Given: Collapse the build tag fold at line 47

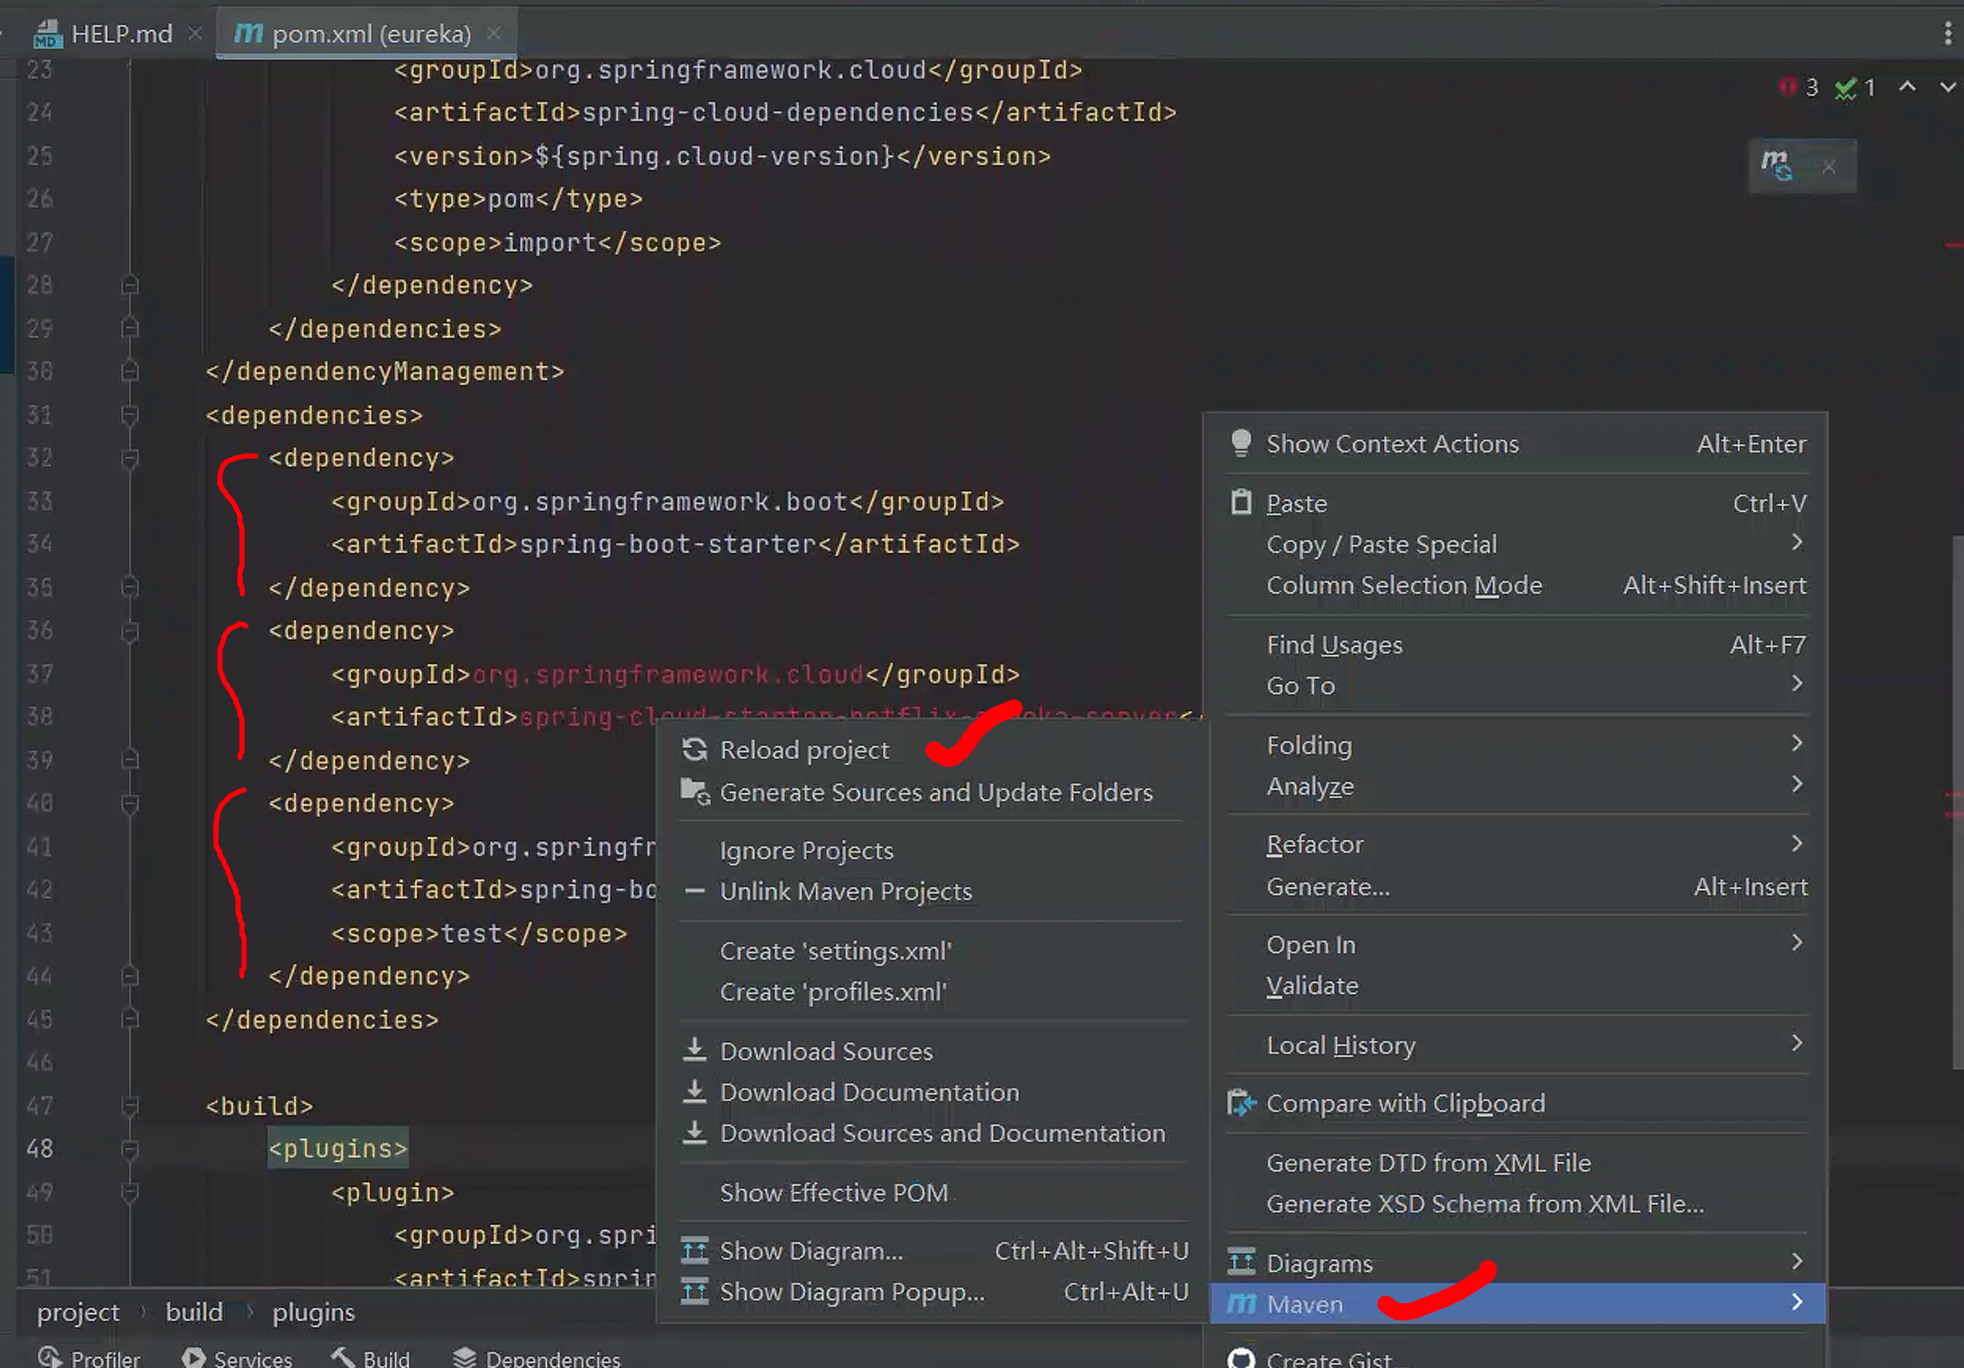Looking at the screenshot, I should coord(129,1106).
